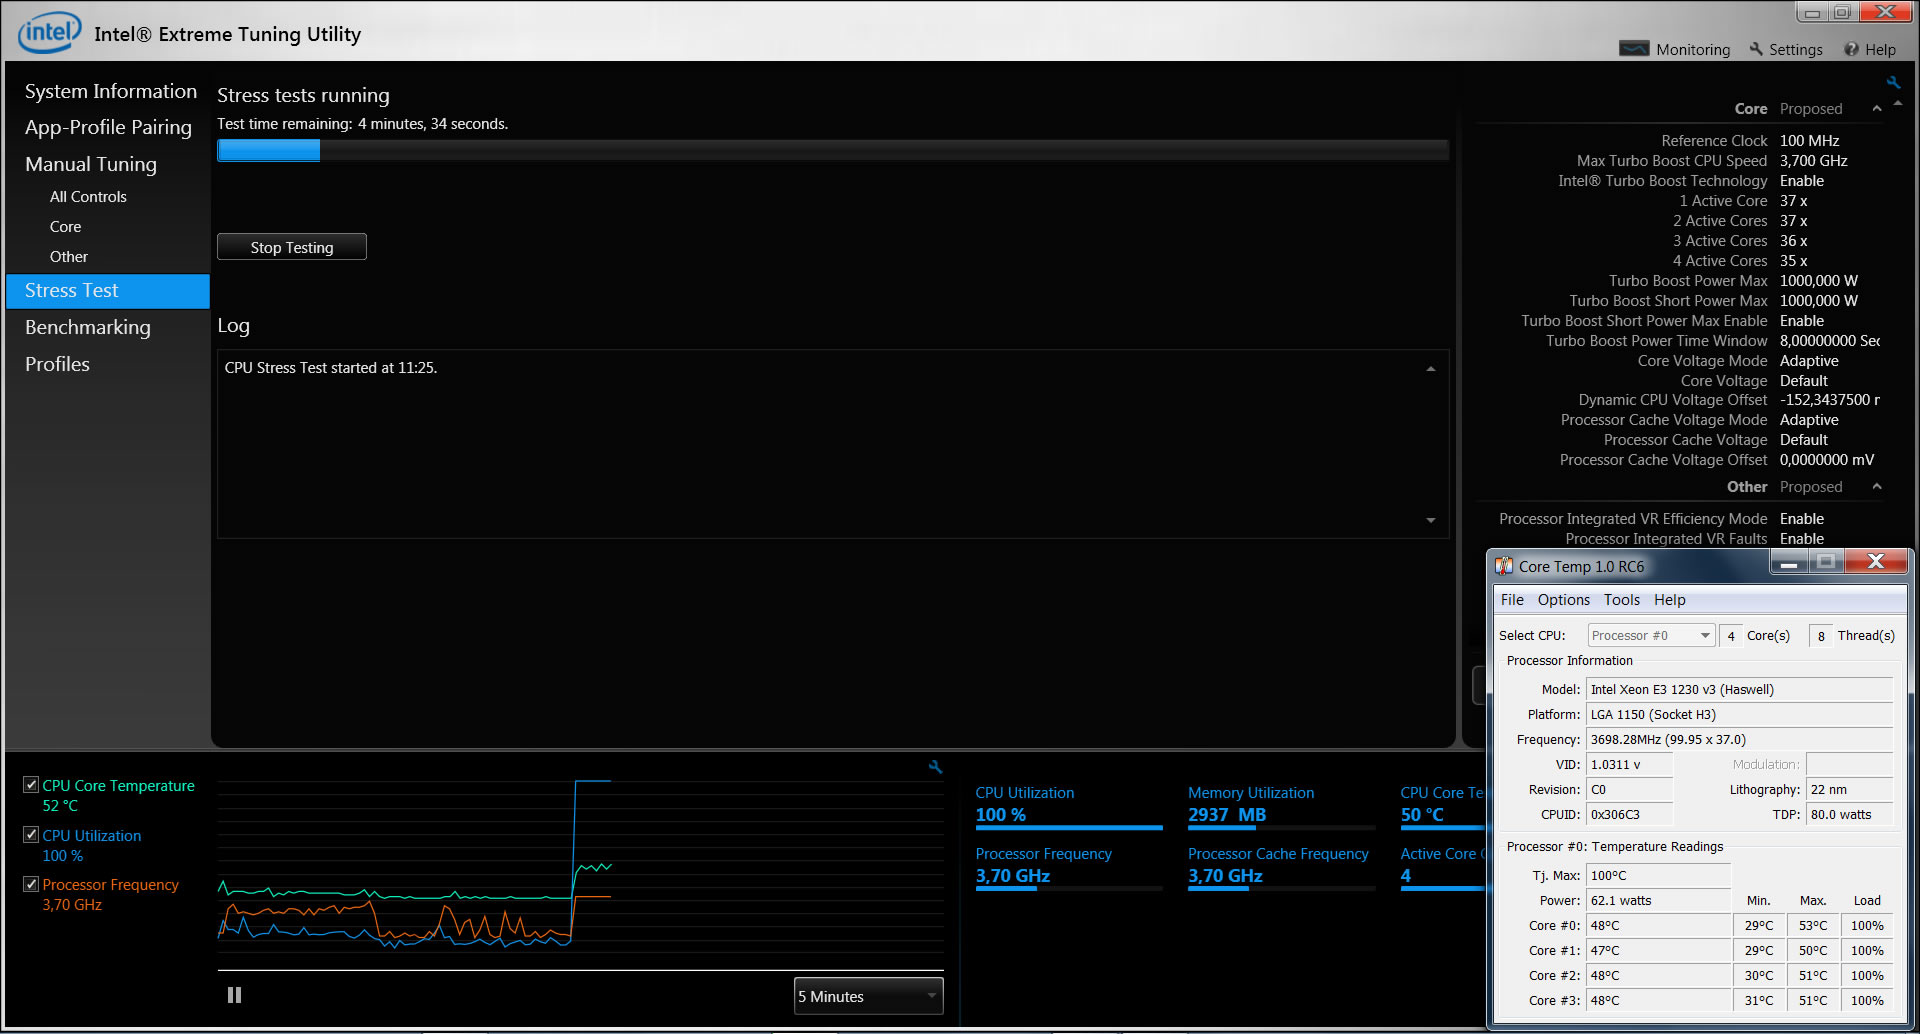This screenshot has height=1034, width=1920.
Task: Select the Stress Test section
Action: [x=108, y=291]
